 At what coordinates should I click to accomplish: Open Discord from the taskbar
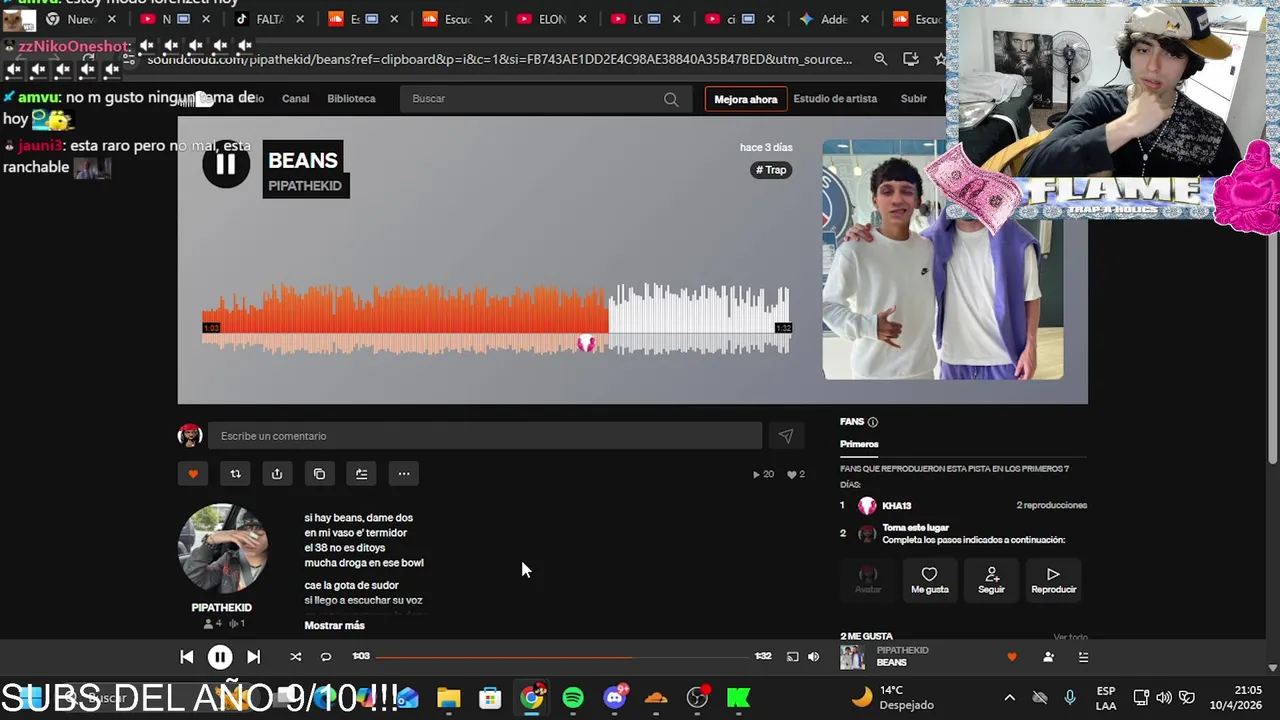point(615,698)
